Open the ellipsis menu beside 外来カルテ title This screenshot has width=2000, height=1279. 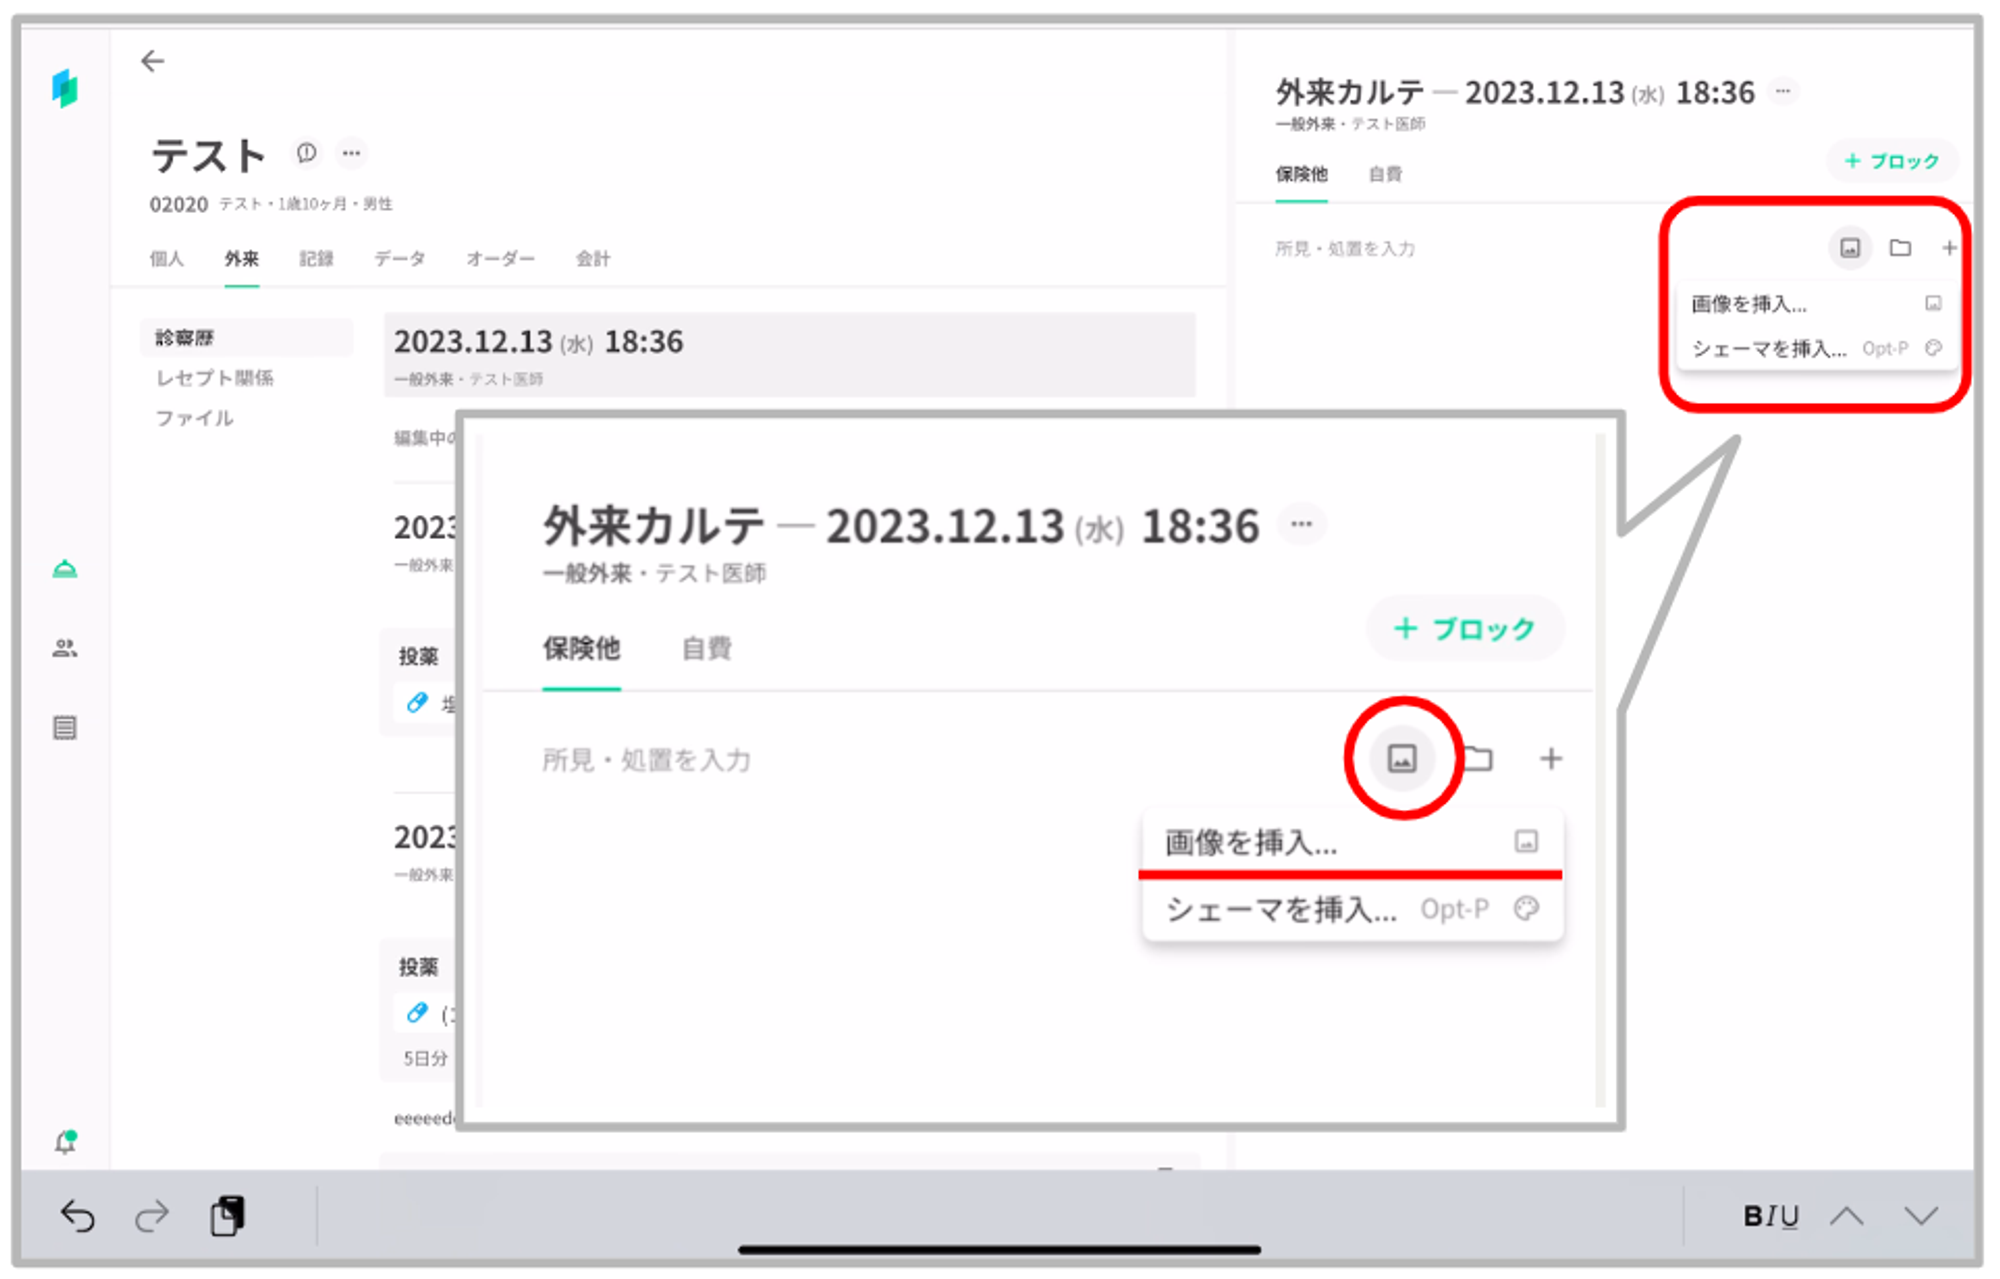[1783, 91]
